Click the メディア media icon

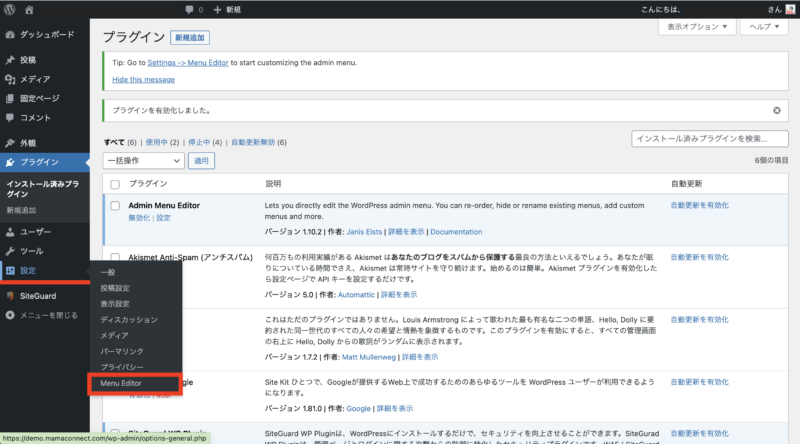[10, 79]
